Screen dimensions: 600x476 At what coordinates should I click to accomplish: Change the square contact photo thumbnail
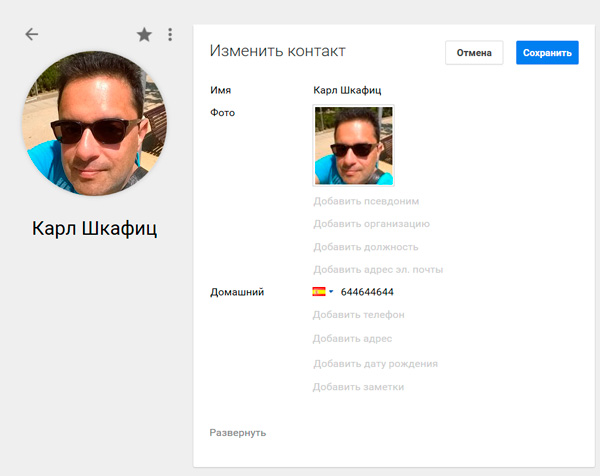pos(354,146)
